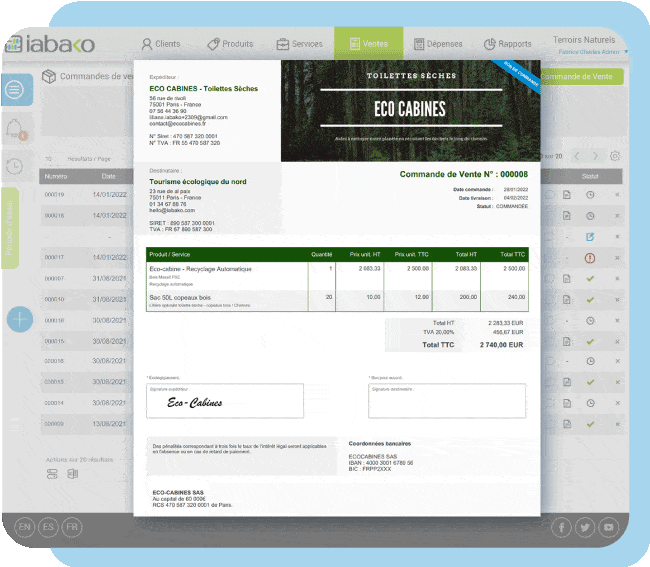650x567 pixels.
Task: Select order number 000107 in list
Action: (x=54, y=279)
